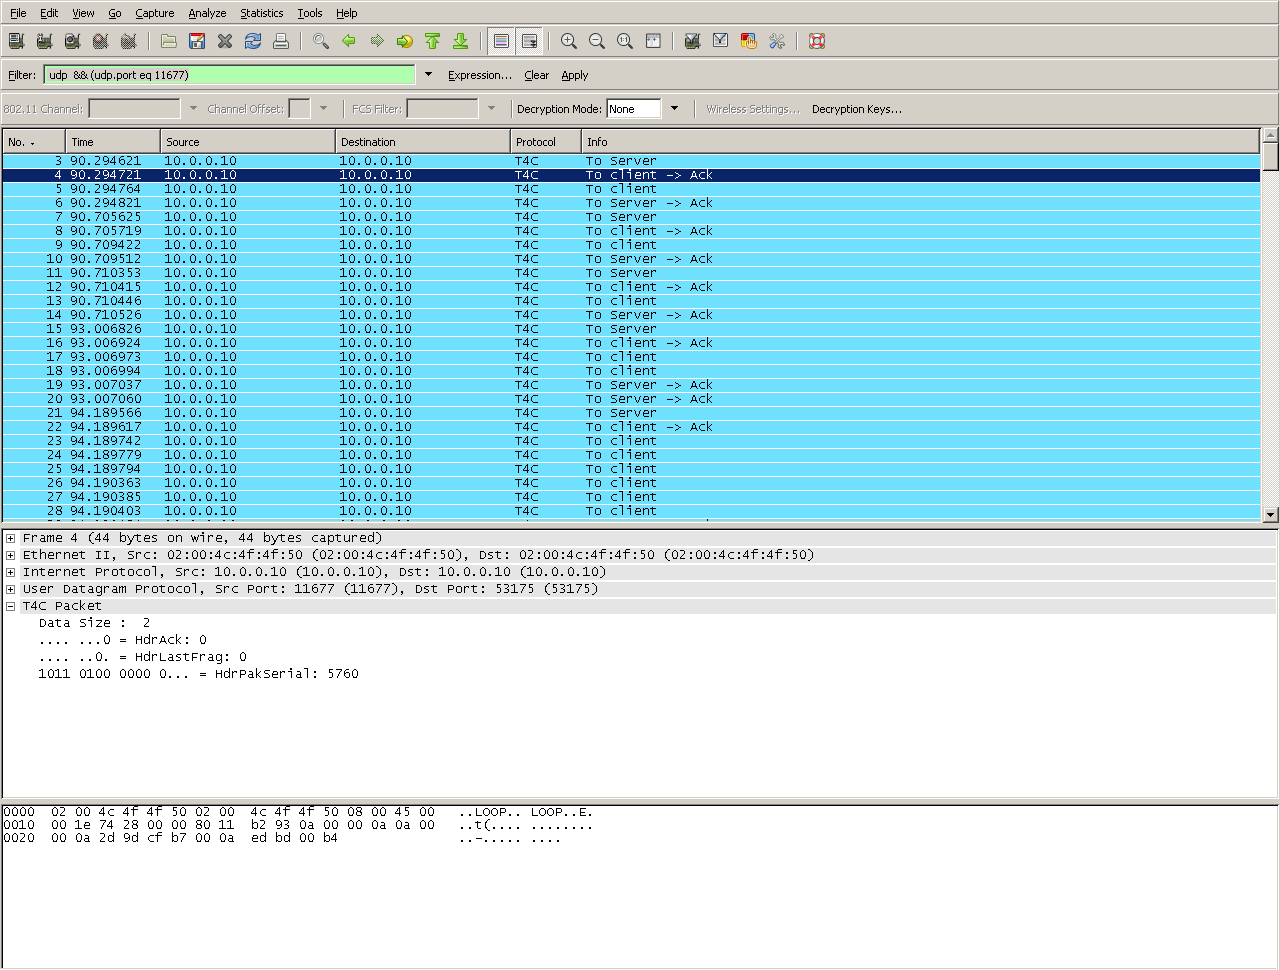1280x970 pixels.
Task: Open the Help menu
Action: pos(347,13)
